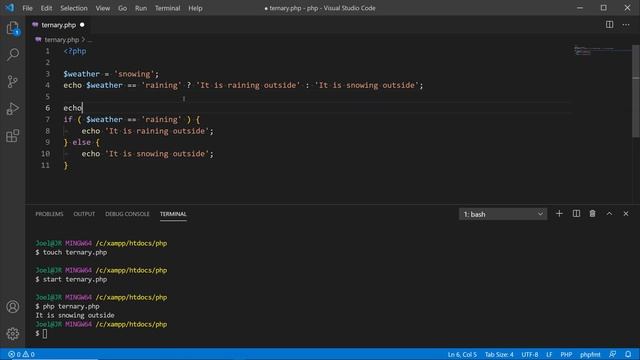Click the feedback icon in status bar
The image size is (640, 360).
[x=612, y=354]
